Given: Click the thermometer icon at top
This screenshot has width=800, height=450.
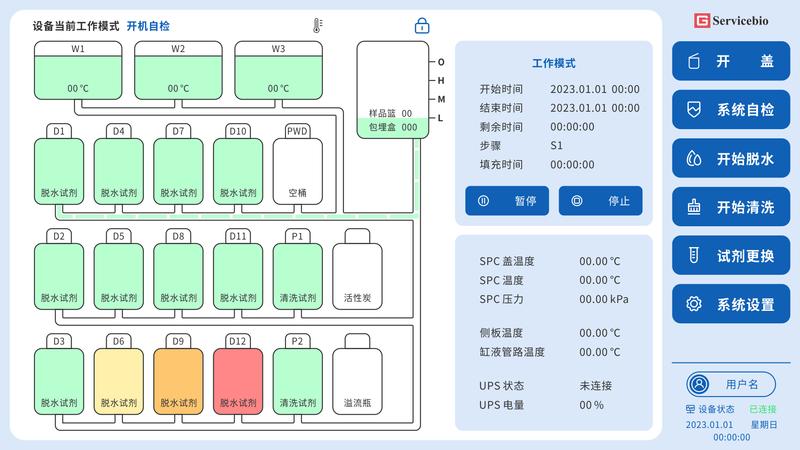Looking at the screenshot, I should point(317,26).
